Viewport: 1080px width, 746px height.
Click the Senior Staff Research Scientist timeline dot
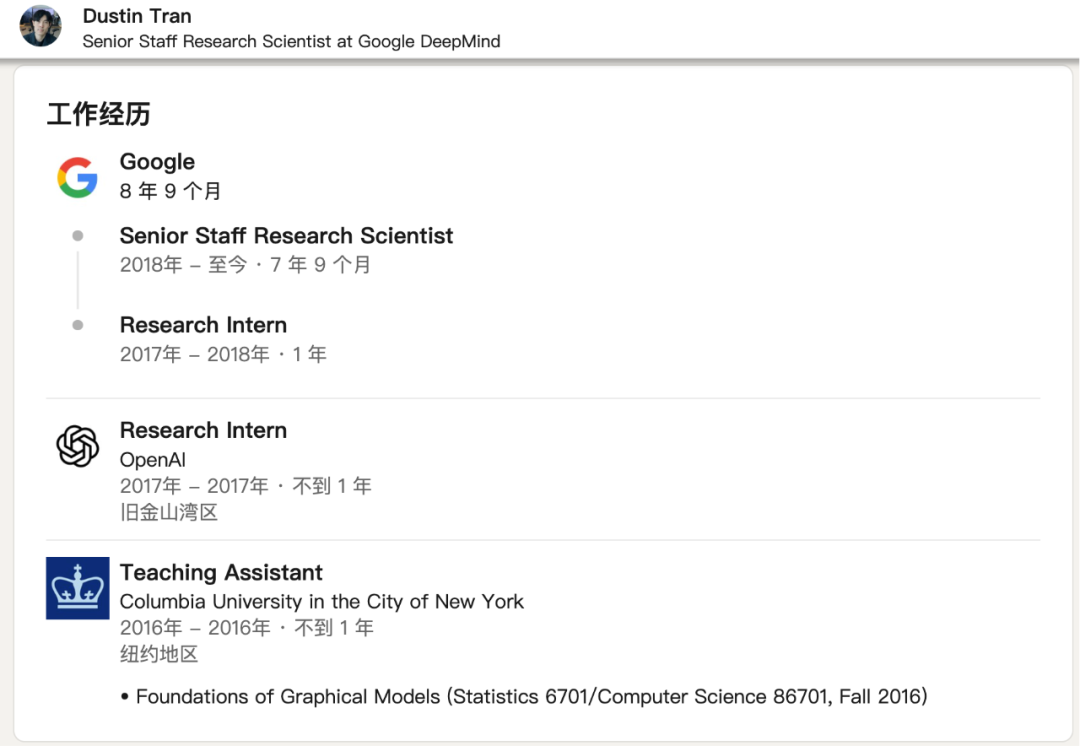coord(78,236)
